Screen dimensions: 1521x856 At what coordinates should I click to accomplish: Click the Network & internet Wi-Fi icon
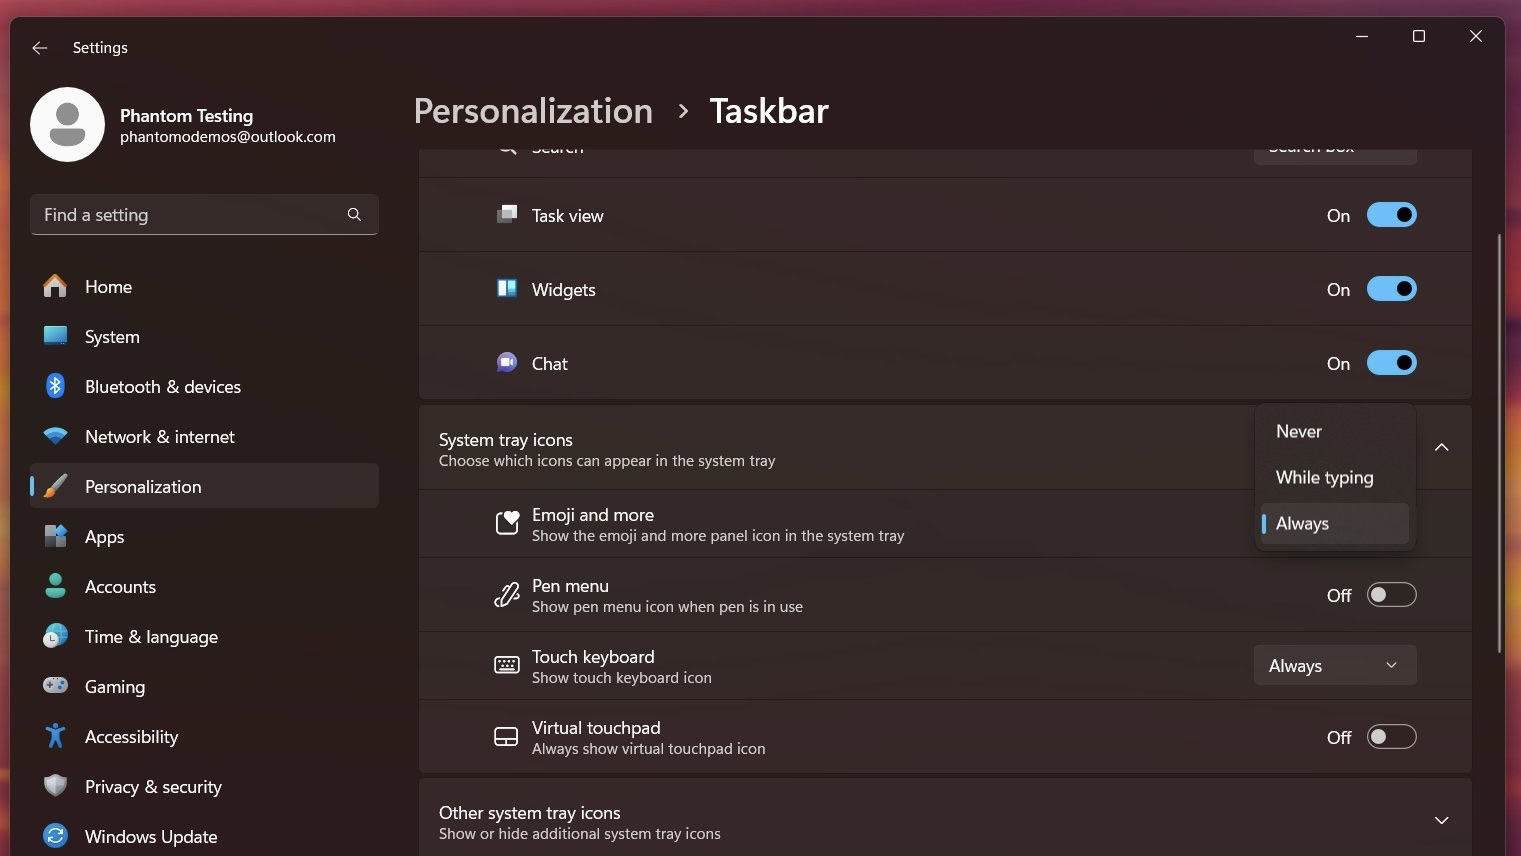56,436
